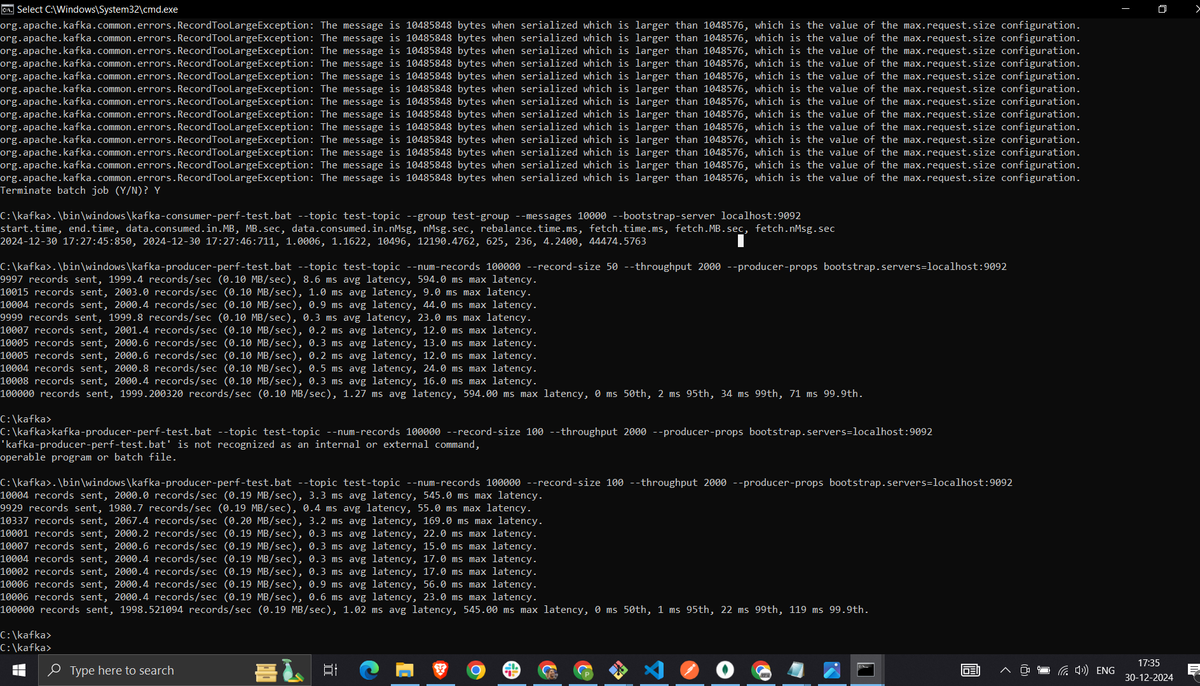The width and height of the screenshot is (1200, 686).
Task: Open MongoDB Compass leaf icon
Action: (x=726, y=670)
